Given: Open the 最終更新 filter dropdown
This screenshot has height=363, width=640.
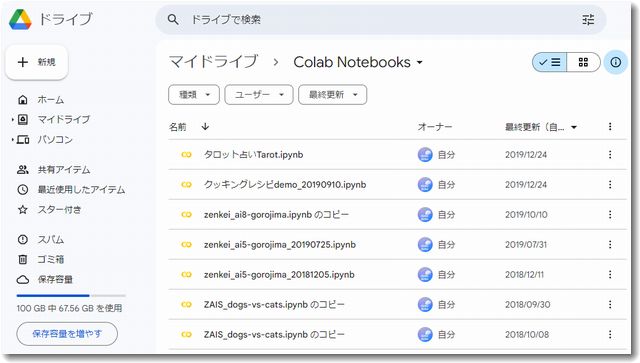Looking at the screenshot, I should [x=333, y=95].
